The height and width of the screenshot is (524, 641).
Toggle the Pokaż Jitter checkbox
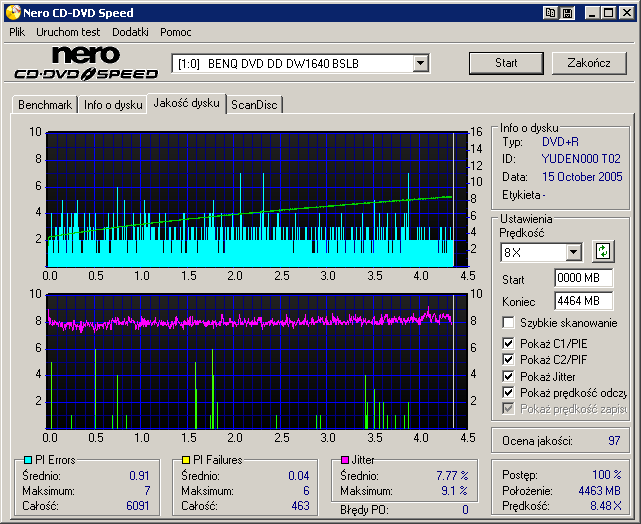point(508,376)
